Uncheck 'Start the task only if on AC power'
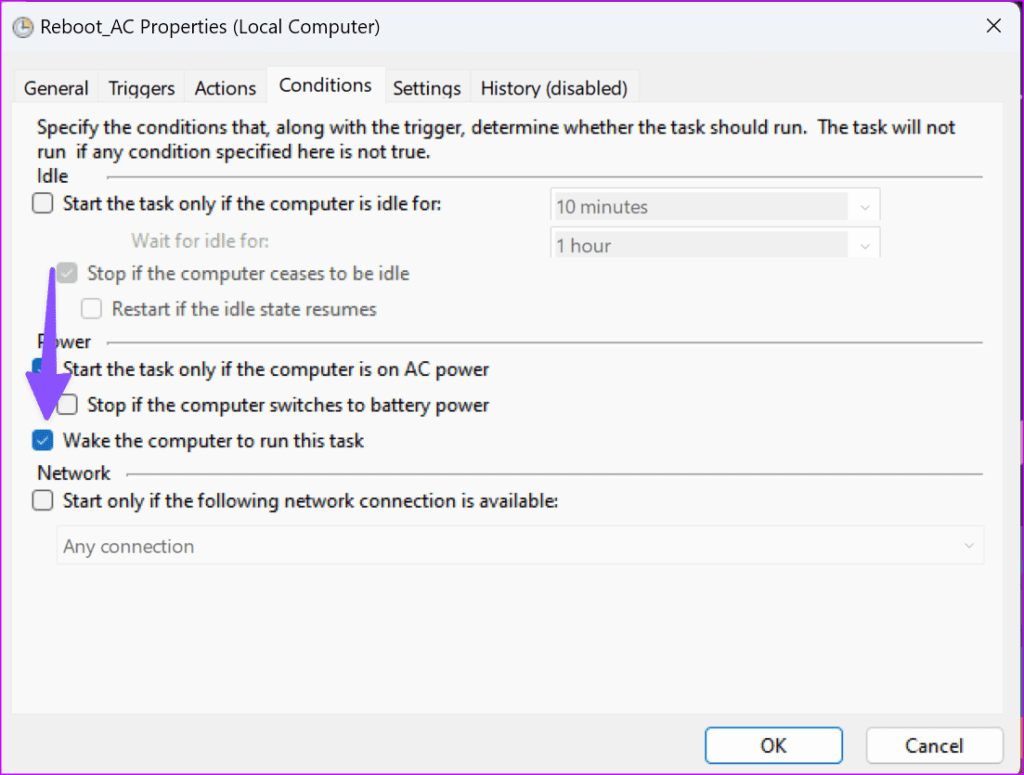Screen dimensions: 1024x775 coord(42,368)
